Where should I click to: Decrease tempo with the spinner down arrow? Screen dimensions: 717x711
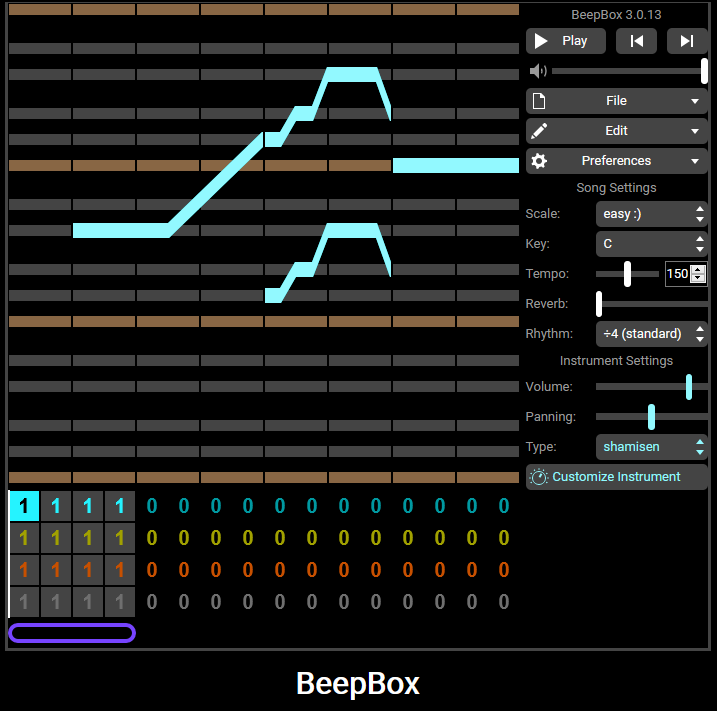[698, 278]
